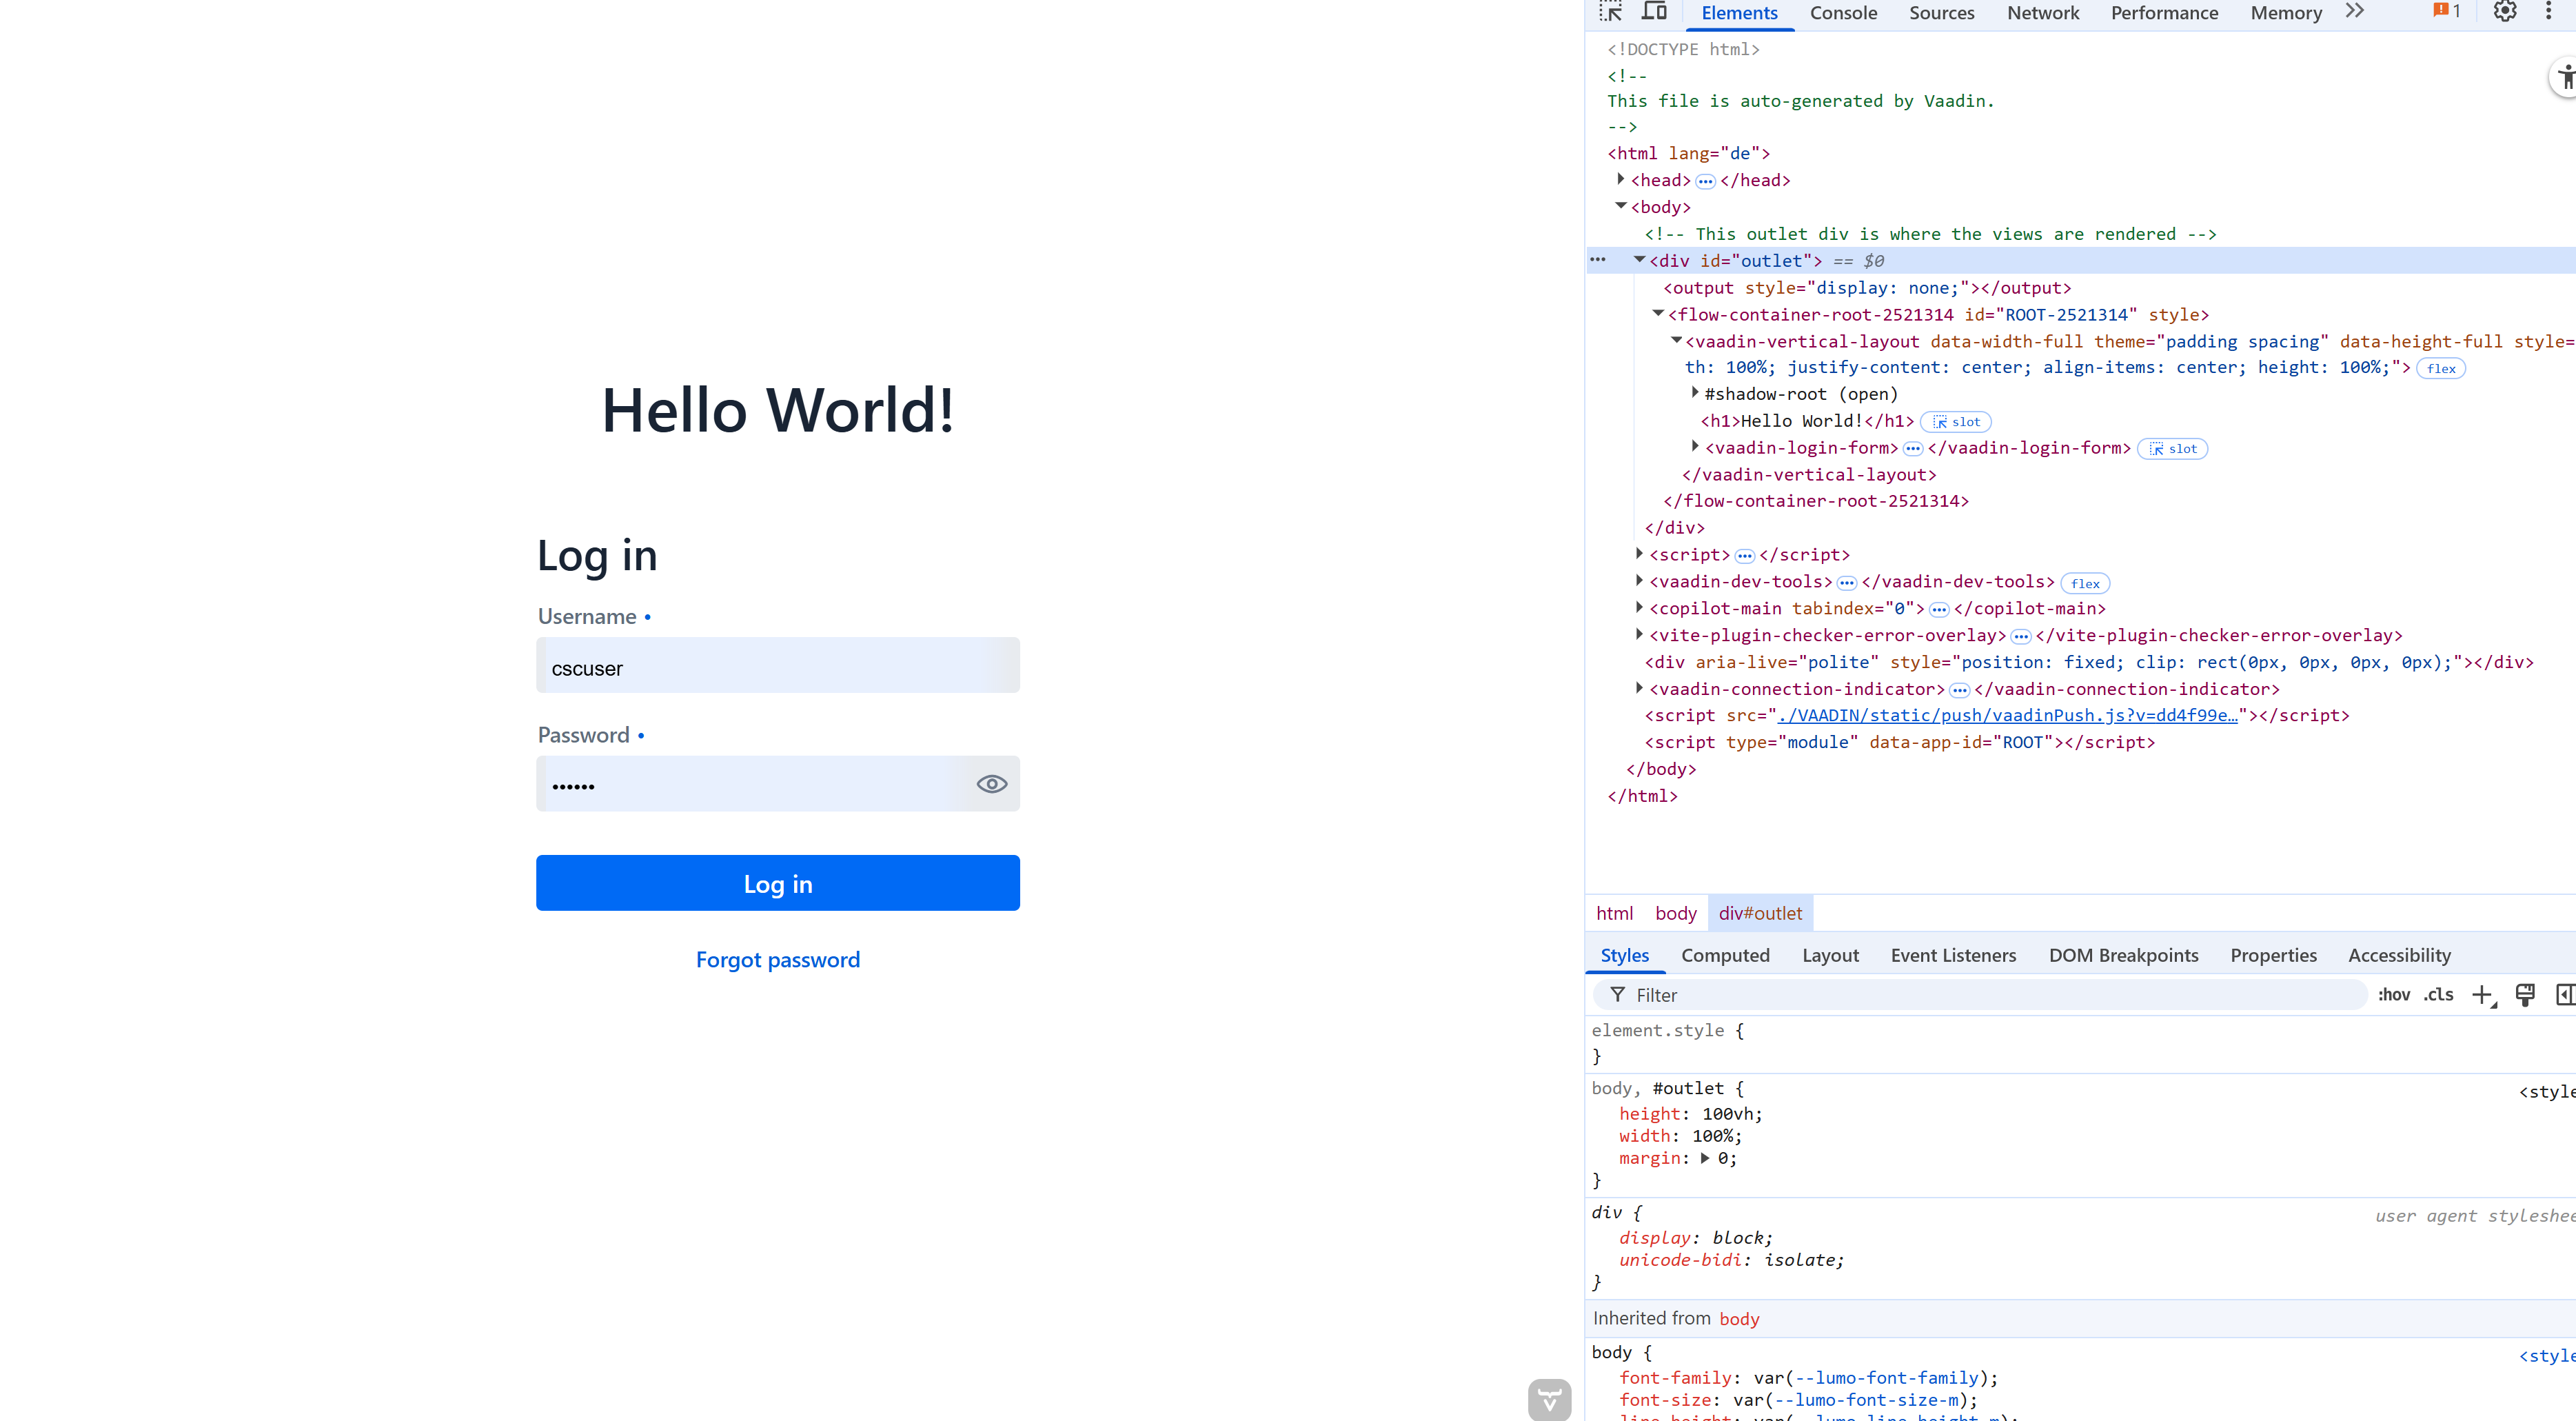Open DevTools settings gear
The width and height of the screenshot is (2576, 1421).
pyautogui.click(x=2504, y=12)
